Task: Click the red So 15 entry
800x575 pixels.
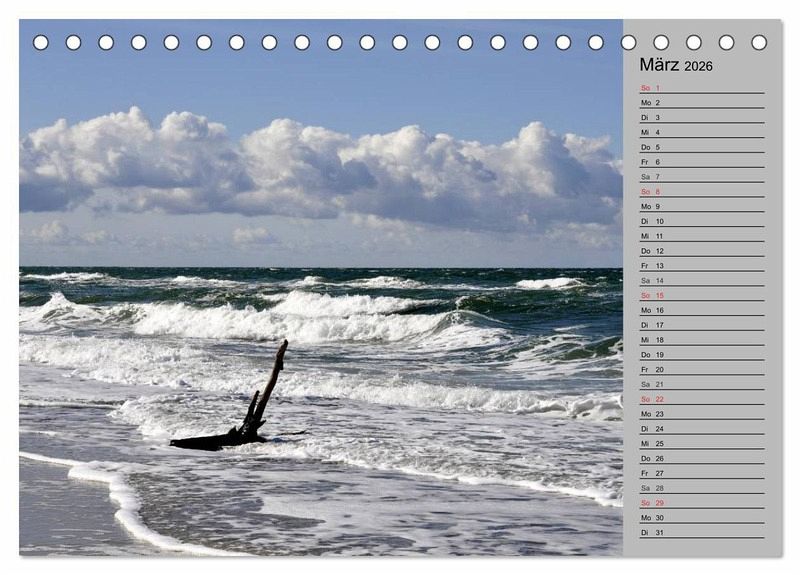Action: 701,296
